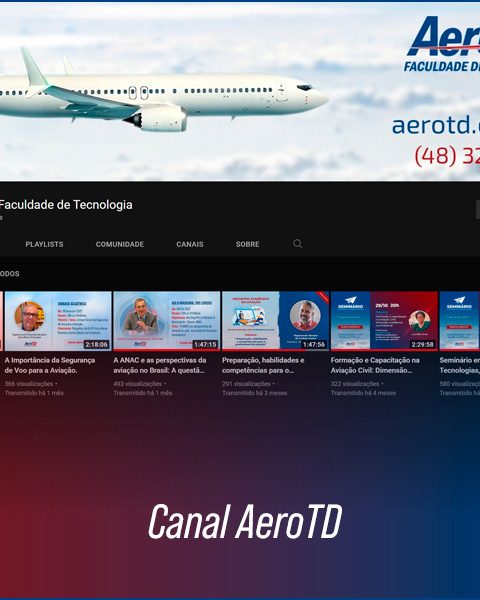480x600 pixels.
Task: Play the 1:47:15 ANAC video thumbnail
Action: click(167, 321)
